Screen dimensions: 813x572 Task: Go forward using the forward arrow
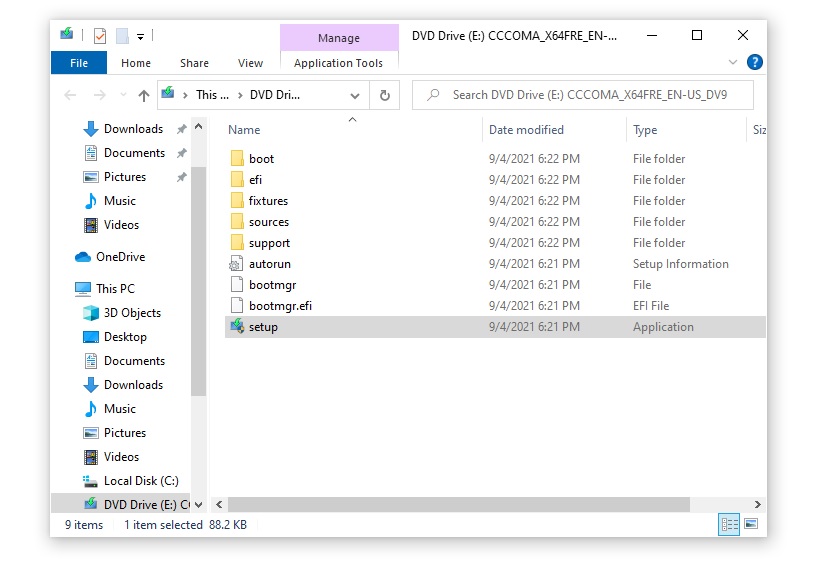click(x=100, y=95)
